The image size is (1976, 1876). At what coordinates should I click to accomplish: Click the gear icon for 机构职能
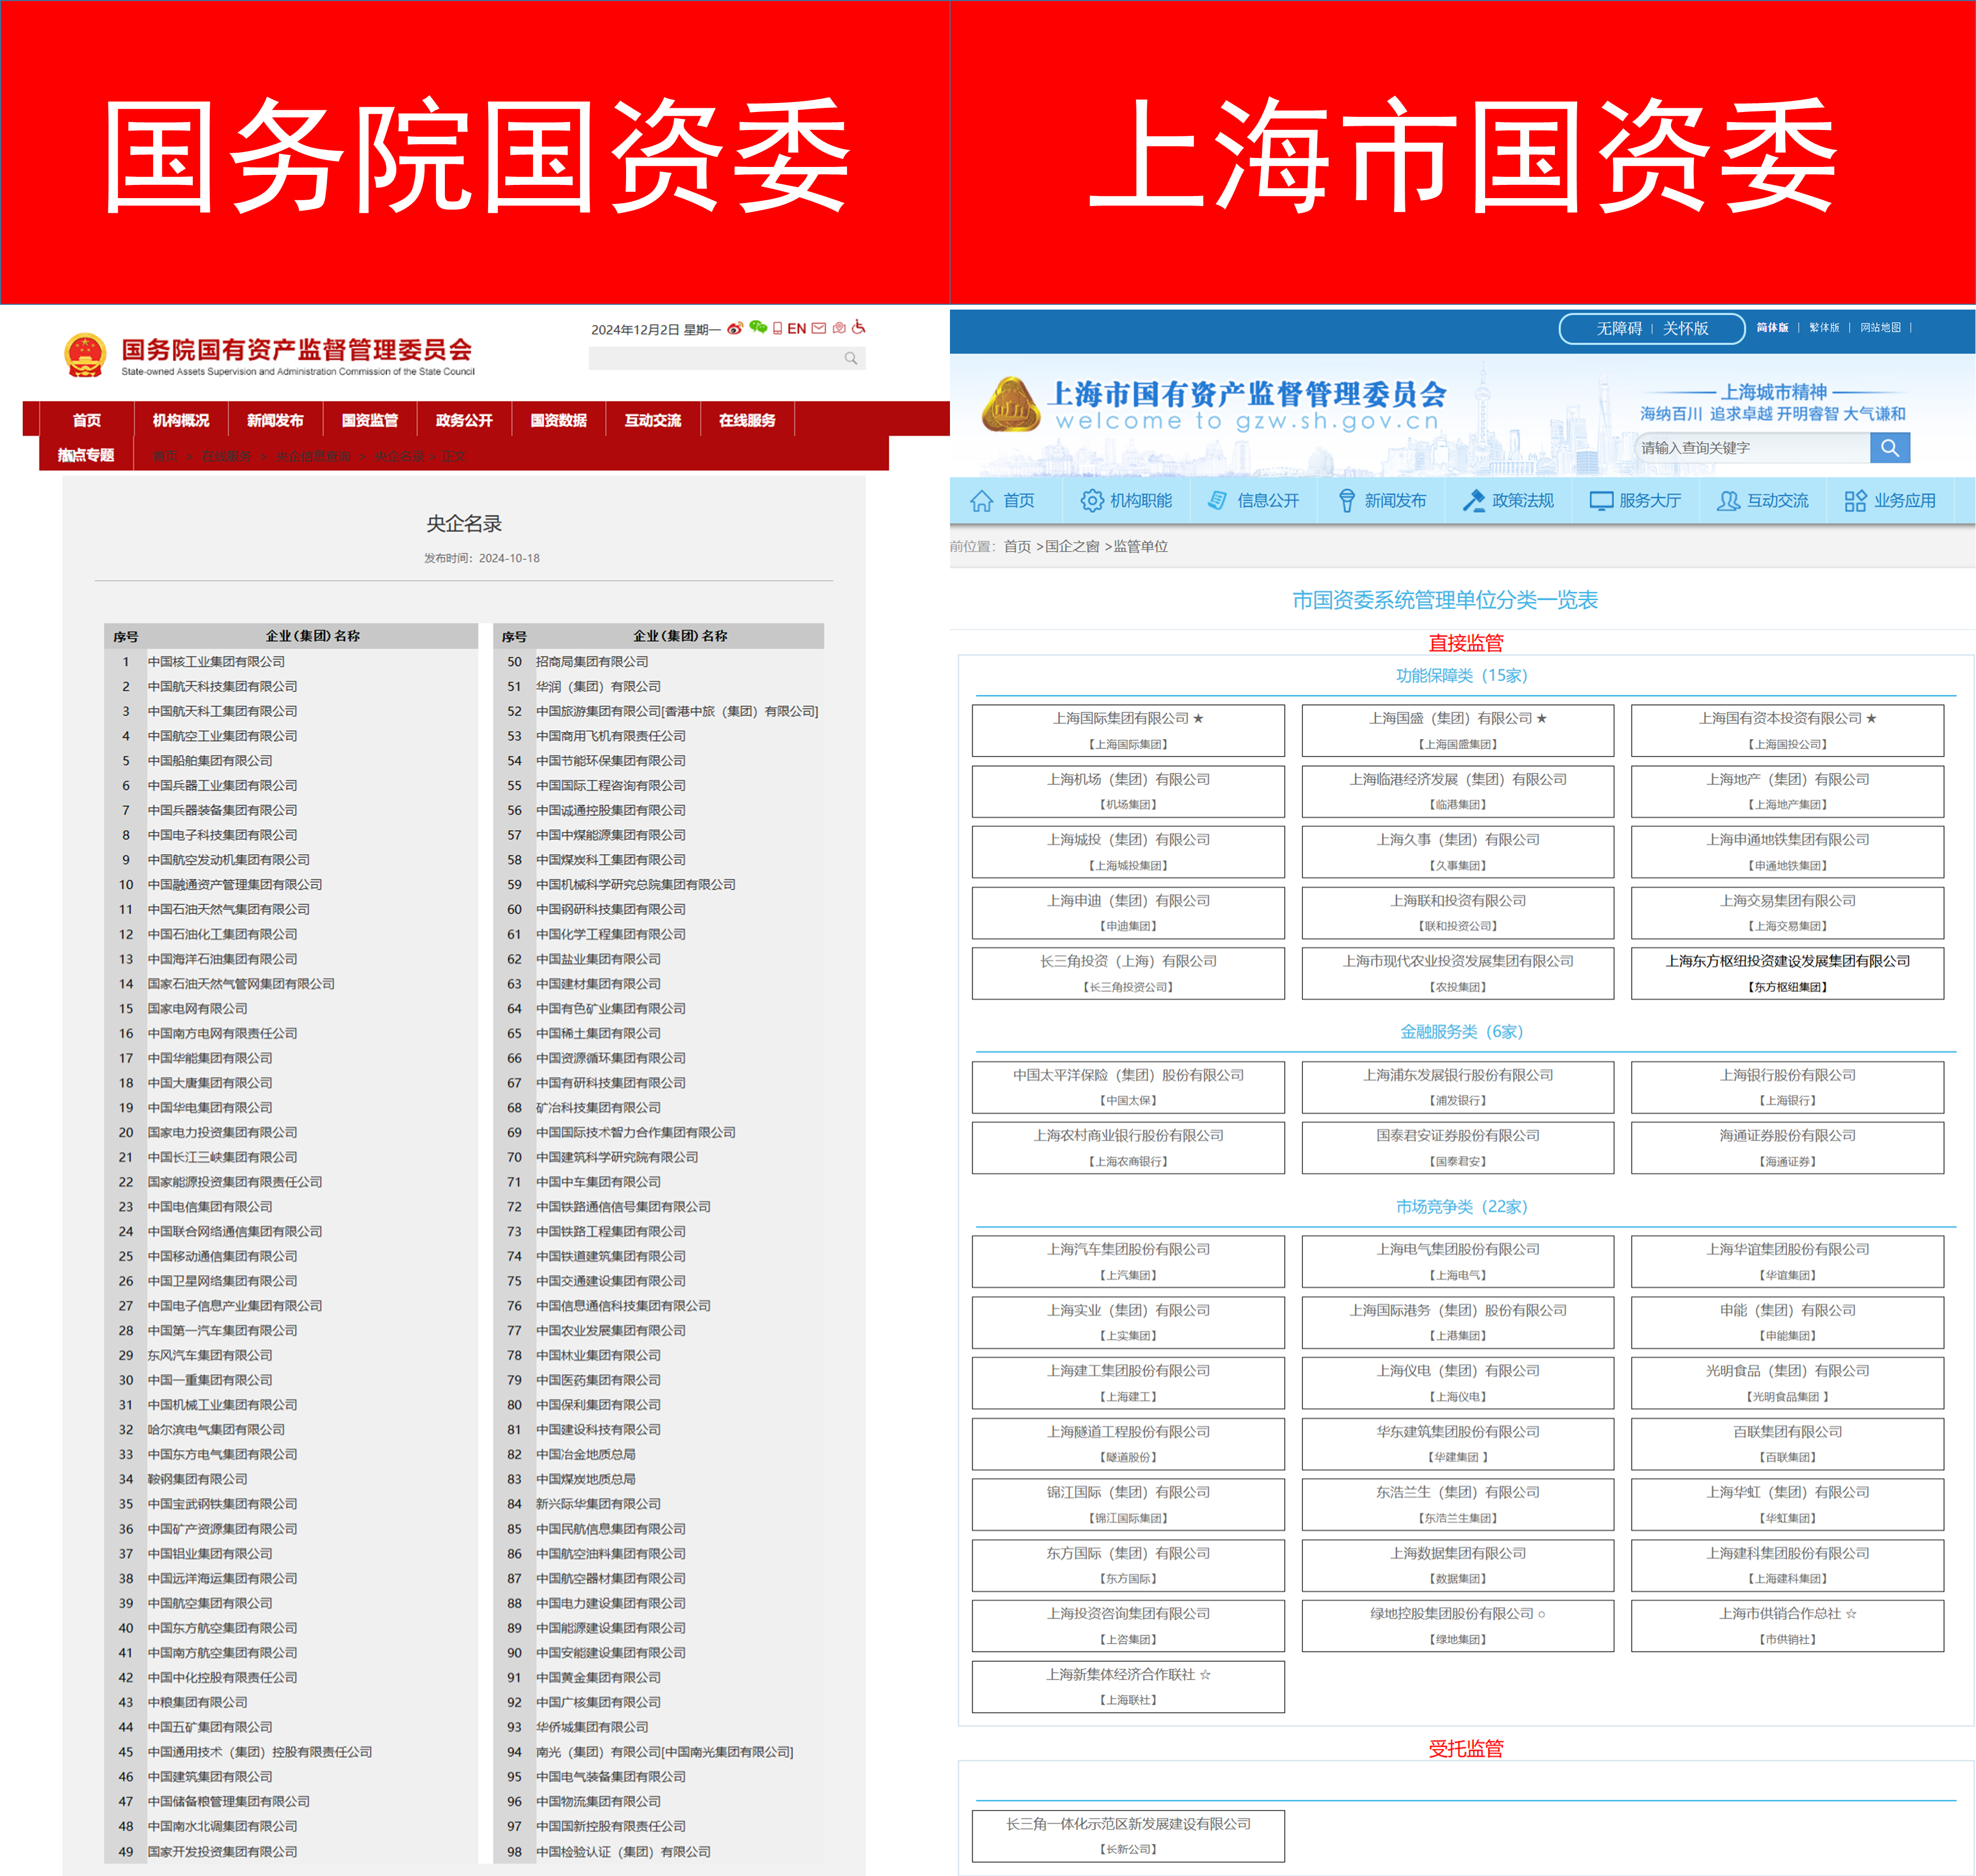click(x=1092, y=500)
